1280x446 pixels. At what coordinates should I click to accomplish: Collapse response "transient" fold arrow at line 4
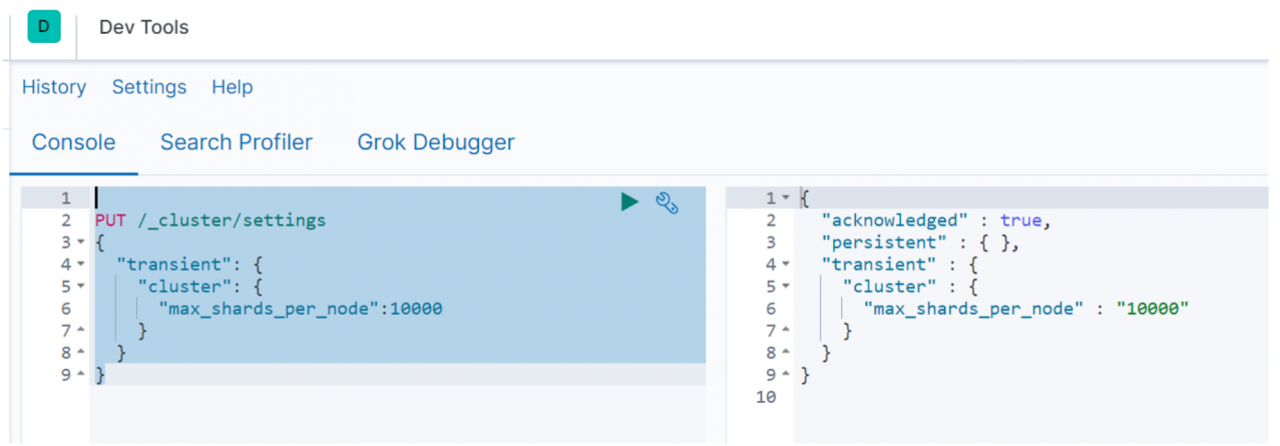(785, 265)
